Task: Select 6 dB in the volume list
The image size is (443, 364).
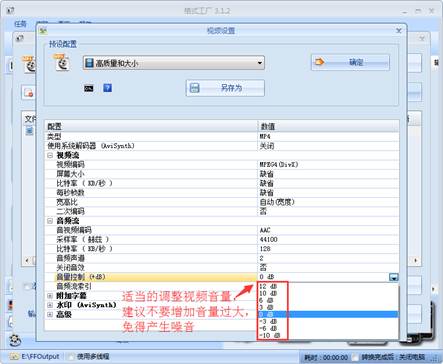Action: pyautogui.click(x=266, y=300)
